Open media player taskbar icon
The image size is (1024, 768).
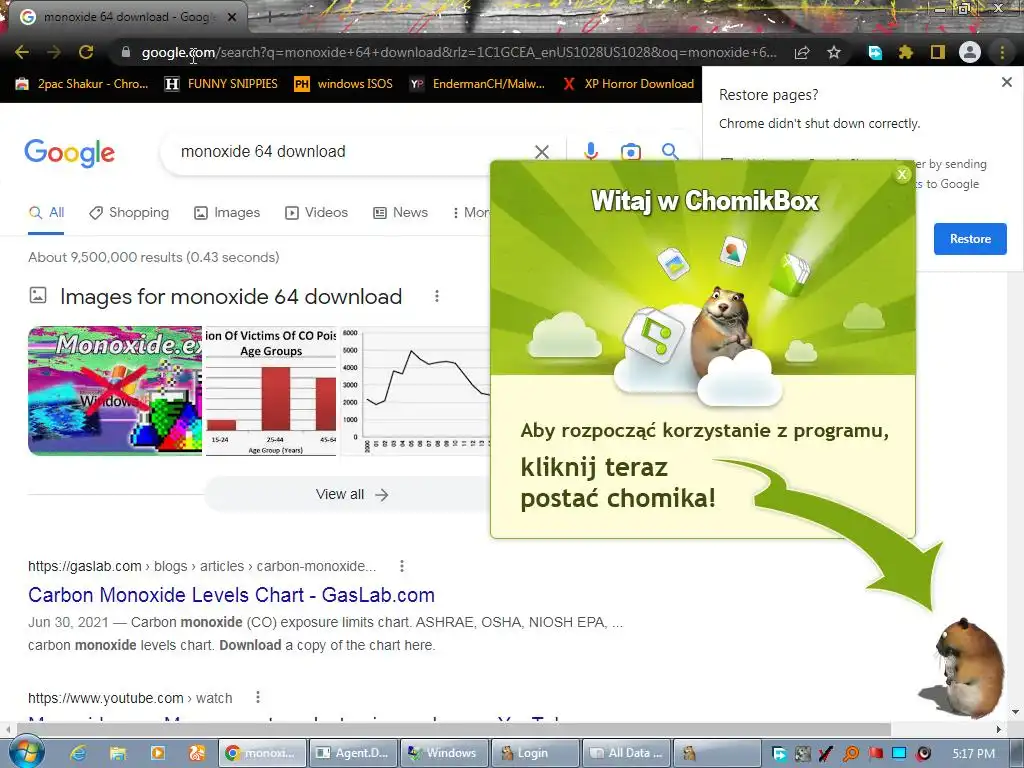click(x=157, y=753)
